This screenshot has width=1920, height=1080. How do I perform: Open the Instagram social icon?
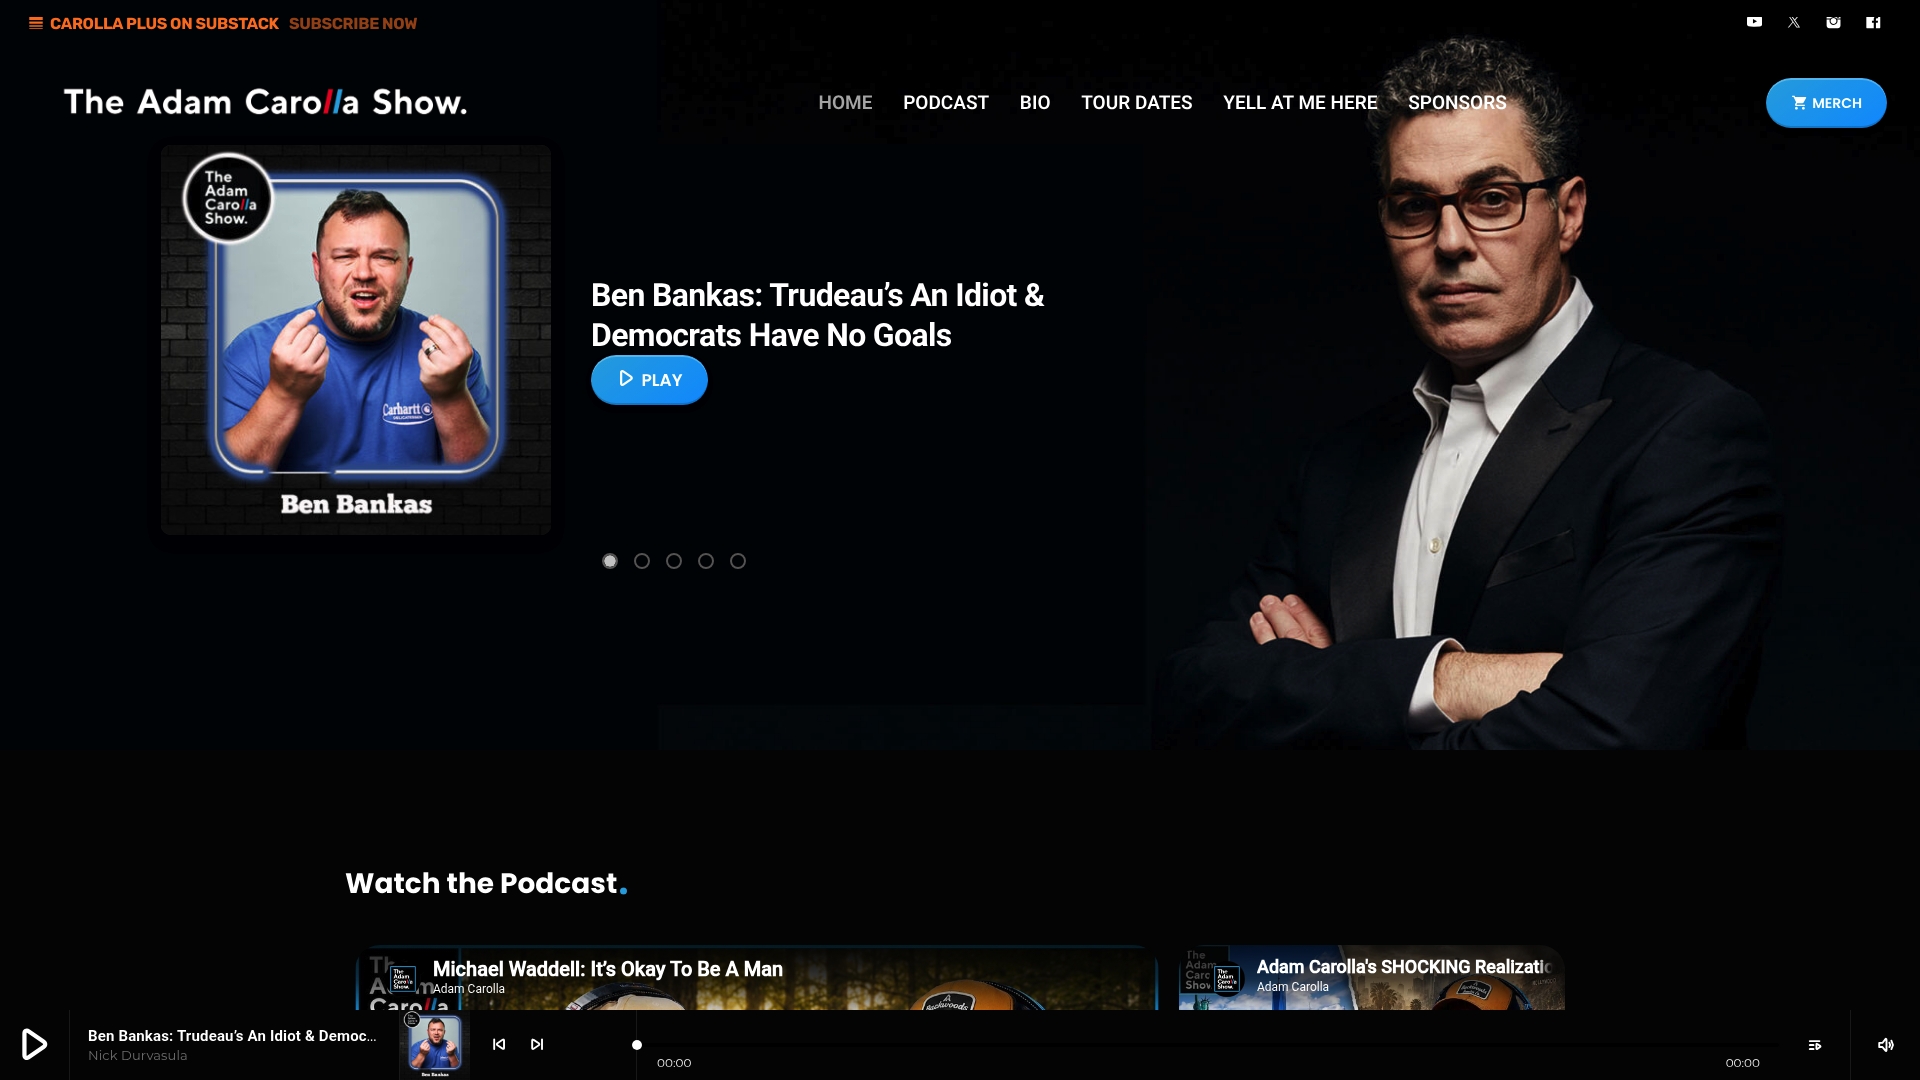[1833, 22]
